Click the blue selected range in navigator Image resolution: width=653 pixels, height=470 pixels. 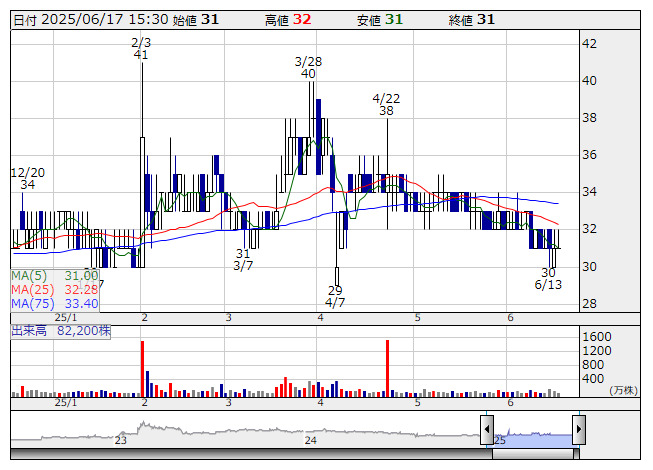(x=532, y=435)
